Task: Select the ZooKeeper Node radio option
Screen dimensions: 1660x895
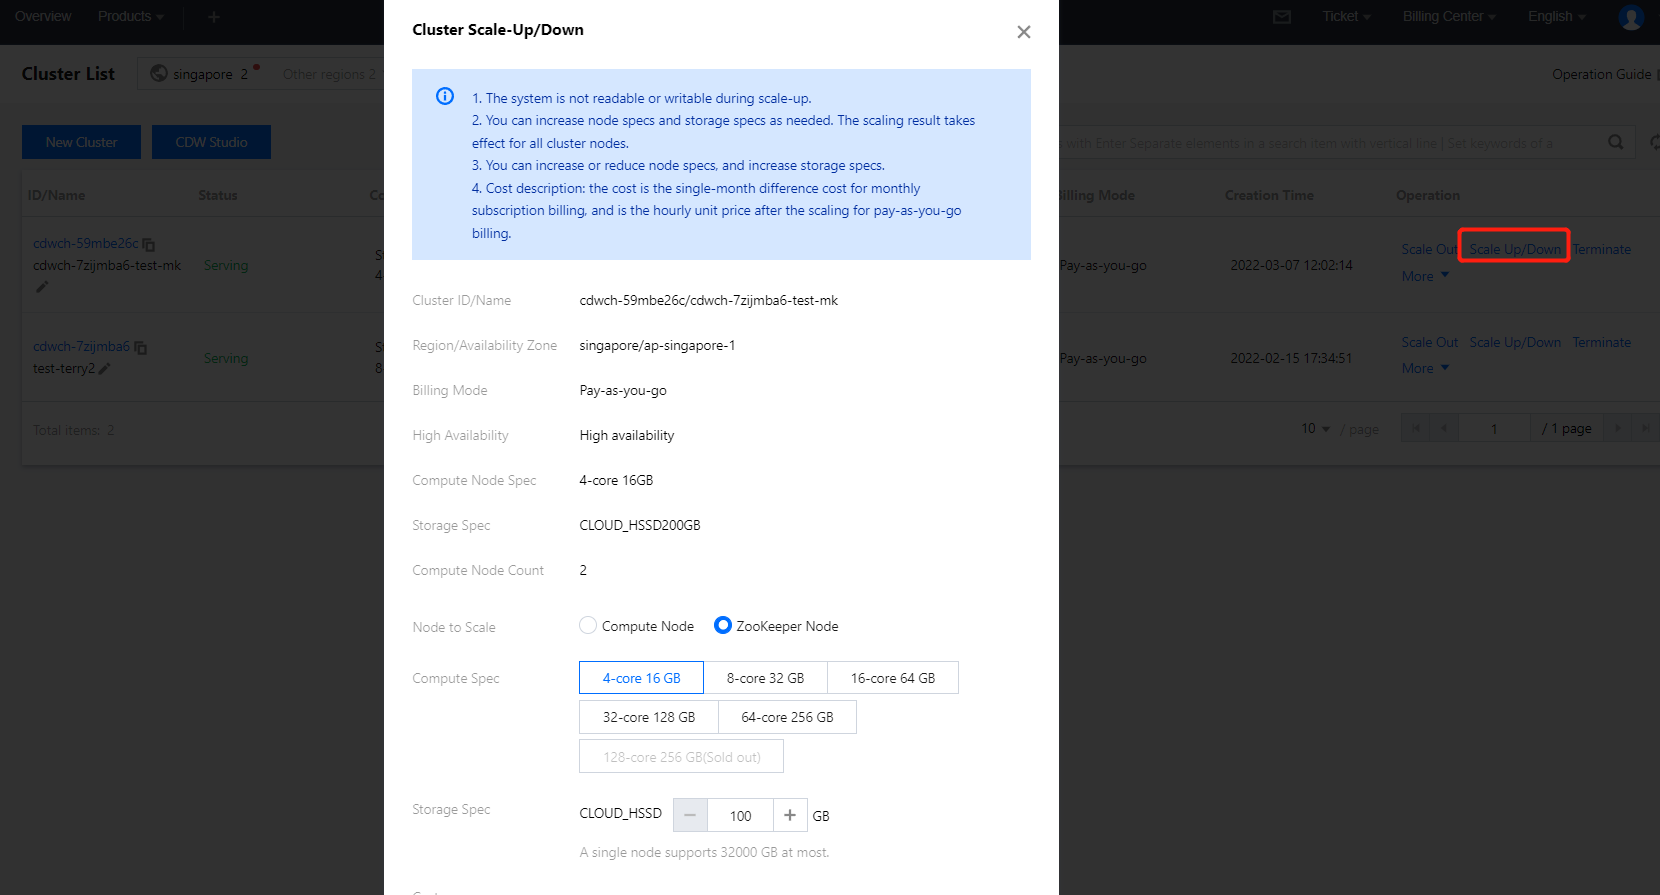Action: [722, 626]
